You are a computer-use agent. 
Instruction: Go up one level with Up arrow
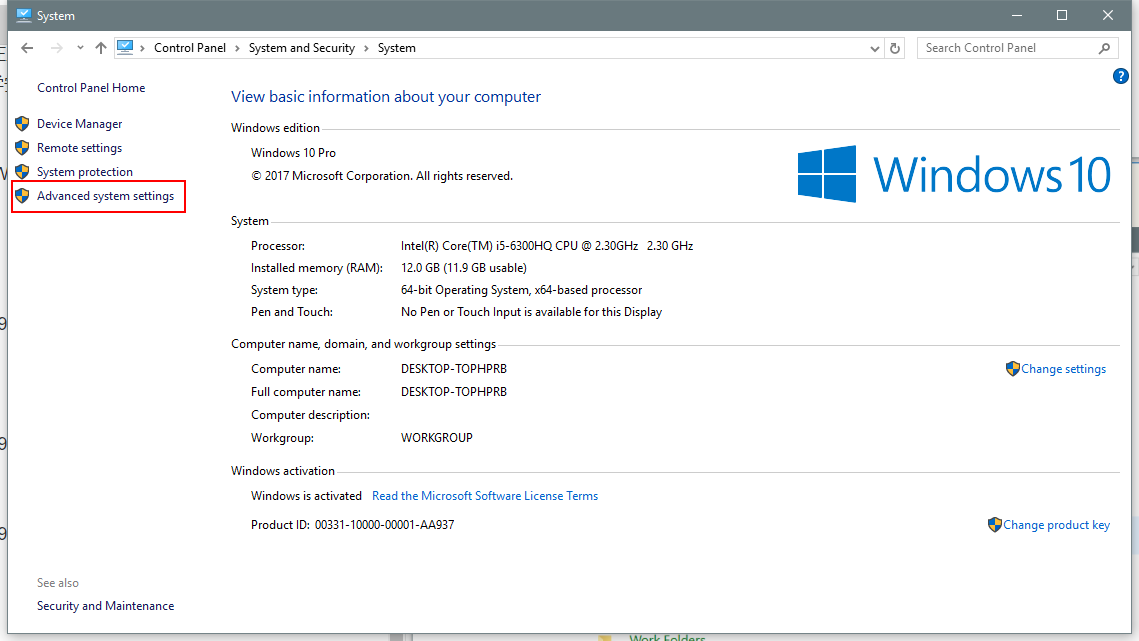(100, 48)
